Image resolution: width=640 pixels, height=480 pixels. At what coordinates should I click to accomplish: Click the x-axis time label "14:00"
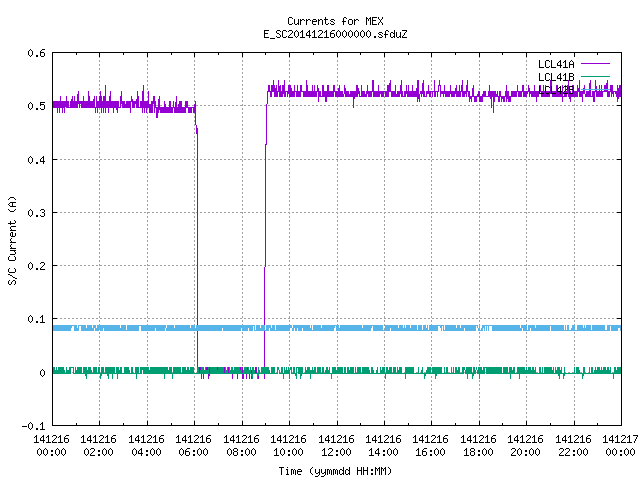click(383, 452)
